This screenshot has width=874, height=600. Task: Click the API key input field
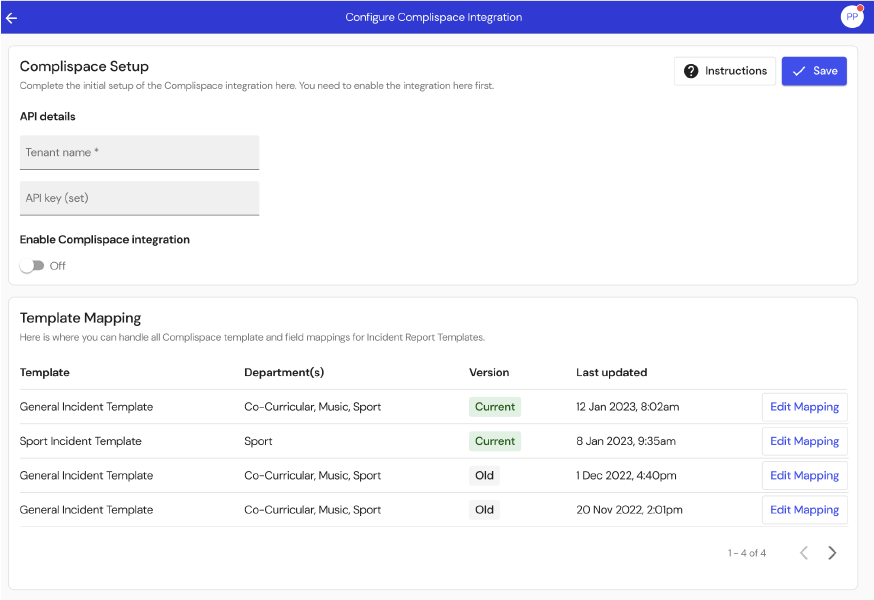(x=139, y=198)
